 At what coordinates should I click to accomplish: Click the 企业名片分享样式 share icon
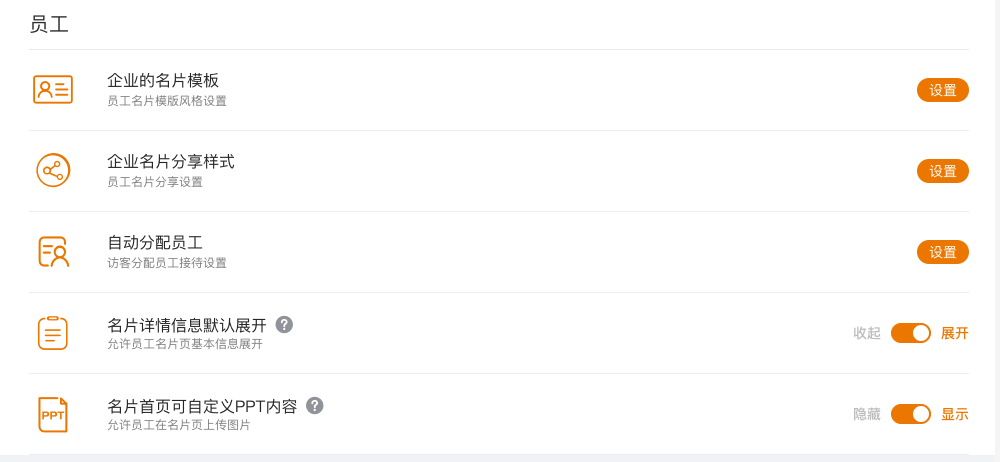tap(53, 170)
